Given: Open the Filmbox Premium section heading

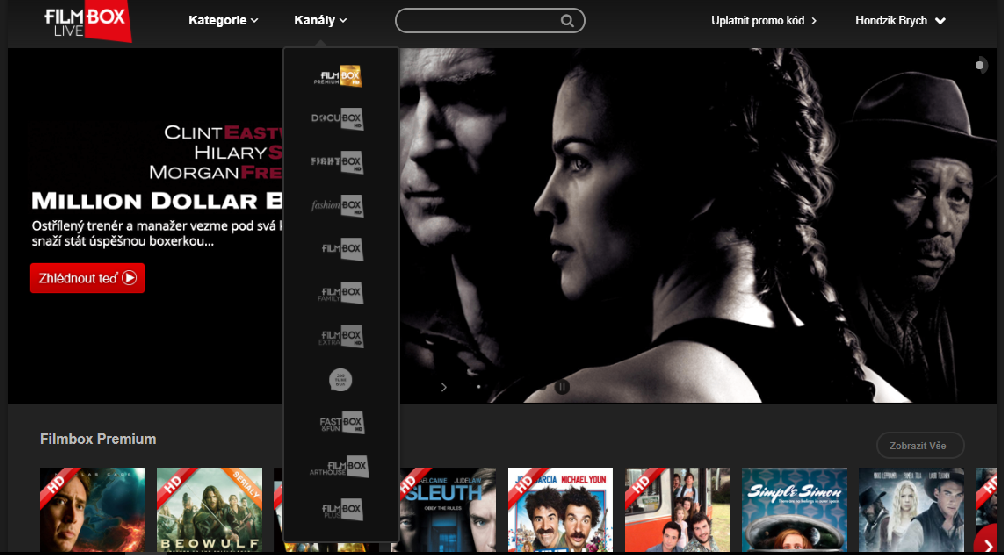Looking at the screenshot, I should point(98,439).
